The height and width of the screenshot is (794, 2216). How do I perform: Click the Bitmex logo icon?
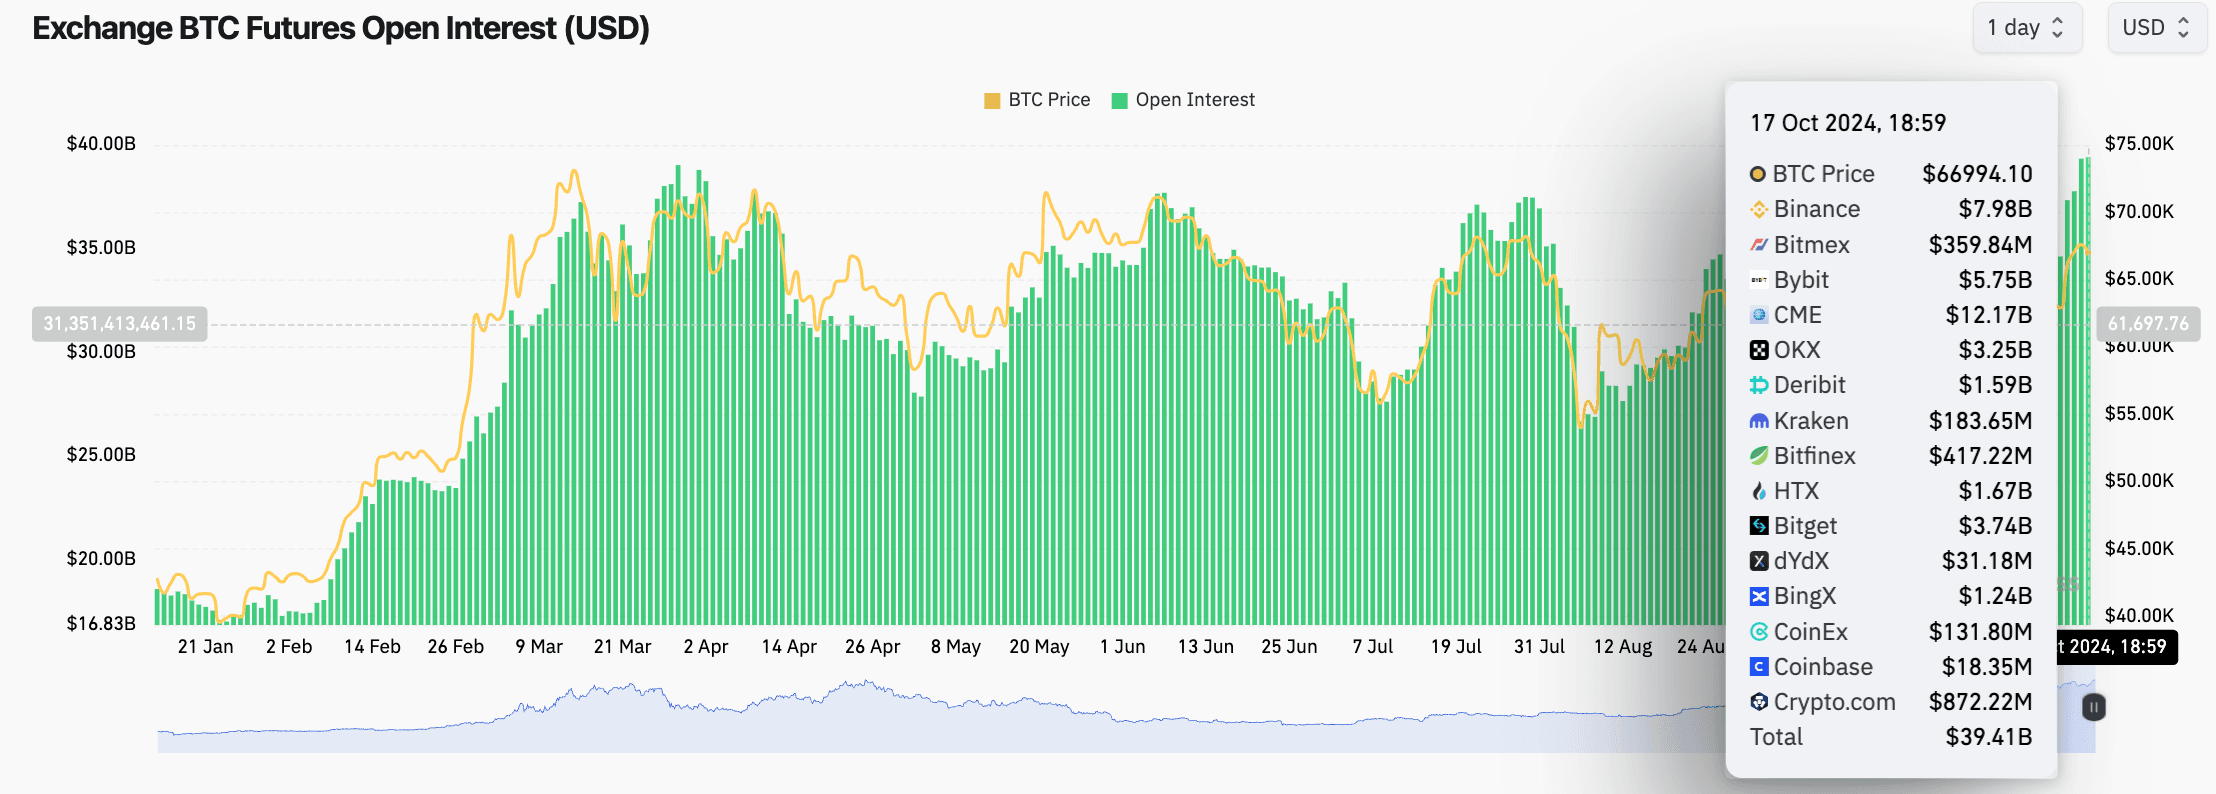[x=1759, y=245]
